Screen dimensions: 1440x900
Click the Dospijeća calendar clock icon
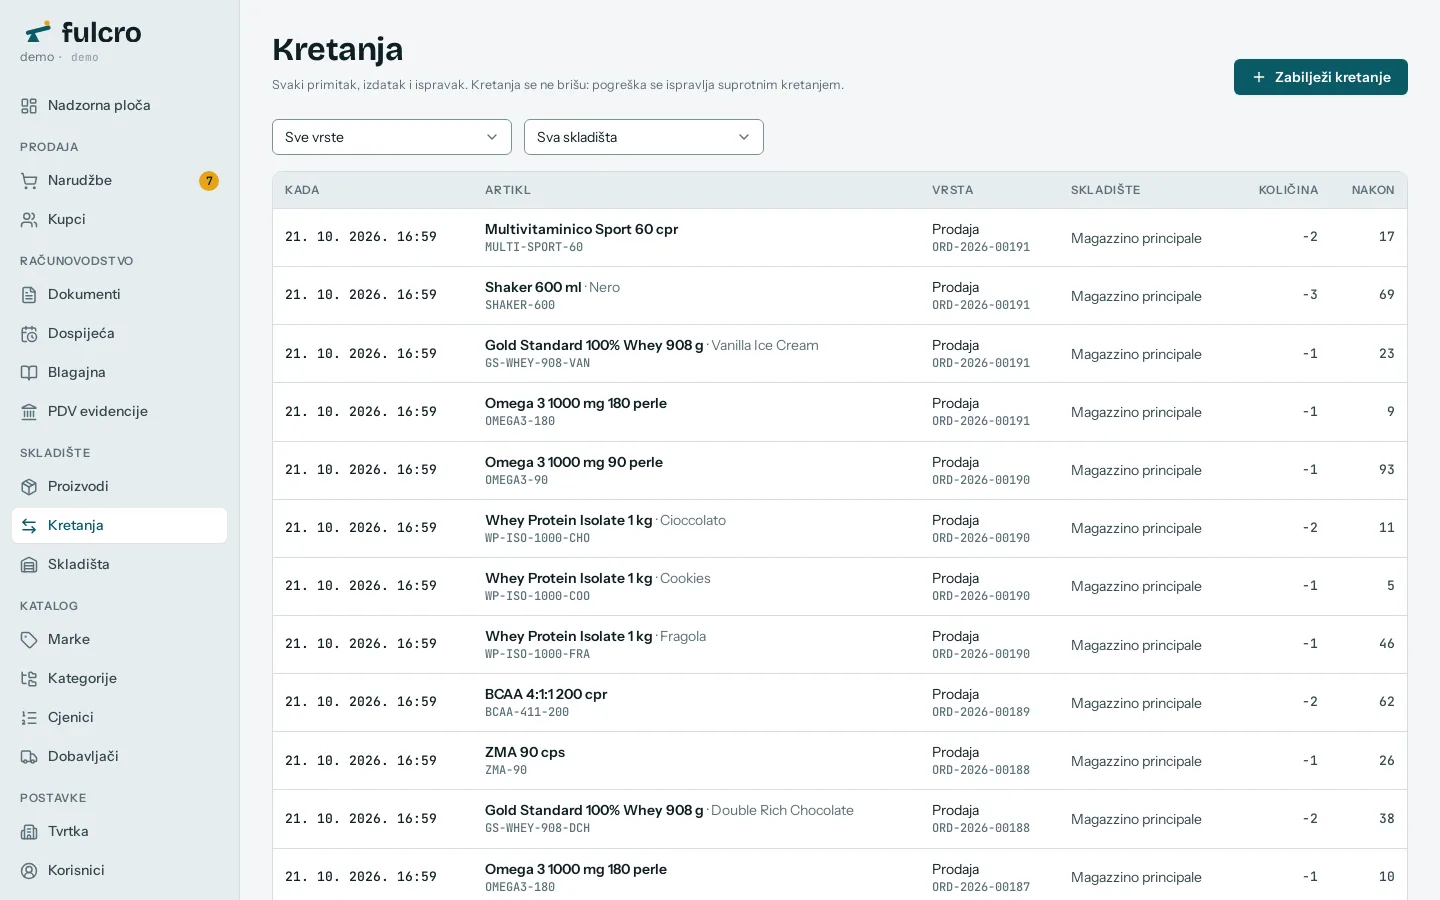(x=29, y=334)
